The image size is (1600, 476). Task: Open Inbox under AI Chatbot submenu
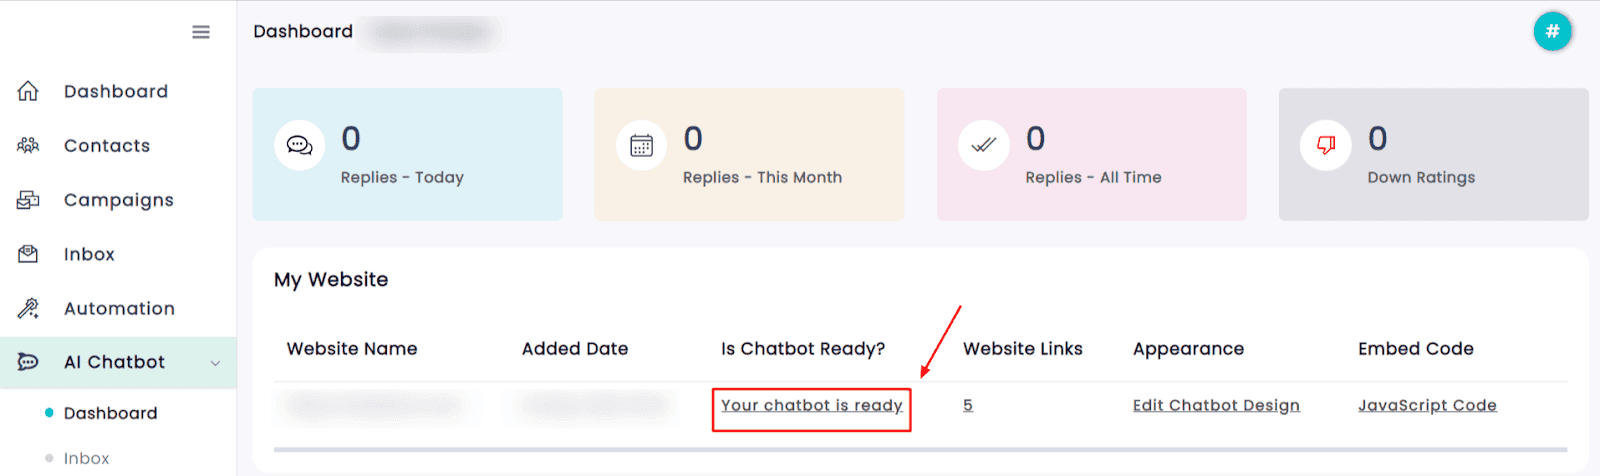(x=86, y=458)
